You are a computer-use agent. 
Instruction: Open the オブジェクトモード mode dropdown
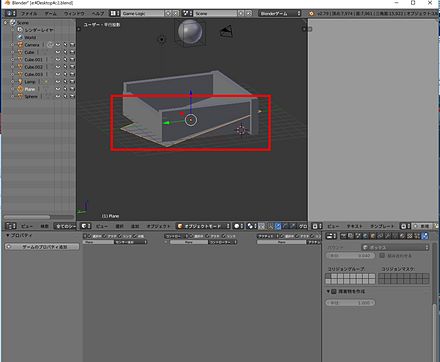pyautogui.click(x=203, y=226)
